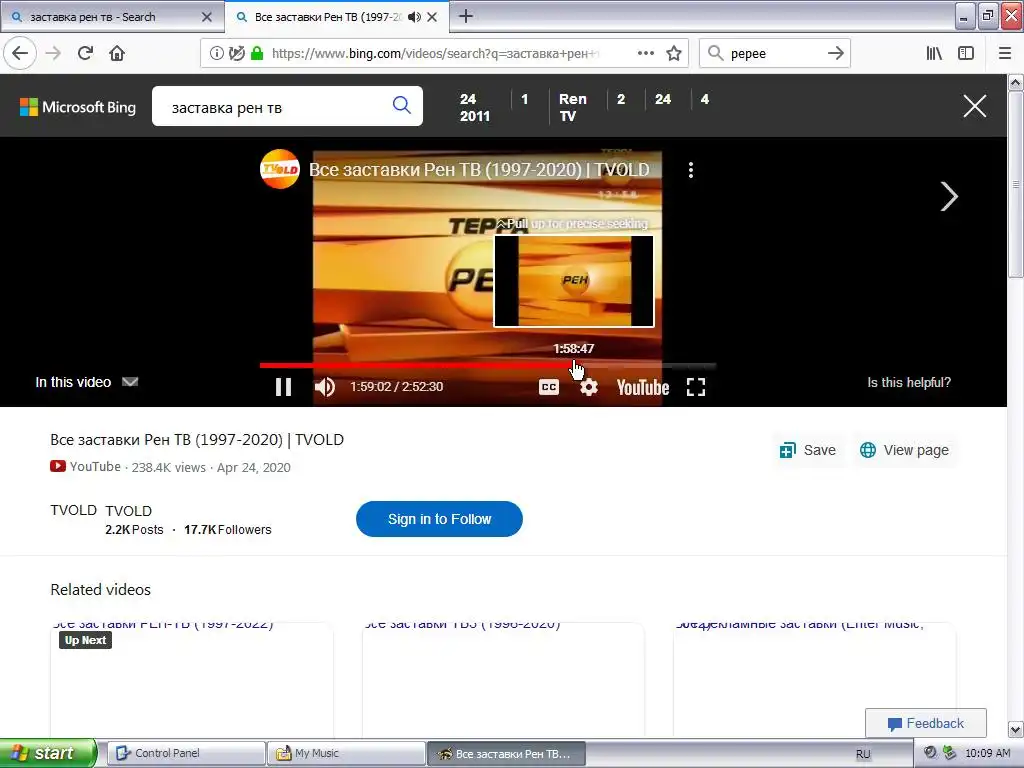Toggle closed captions CC button
Image resolution: width=1024 pixels, height=768 pixels.
549,387
